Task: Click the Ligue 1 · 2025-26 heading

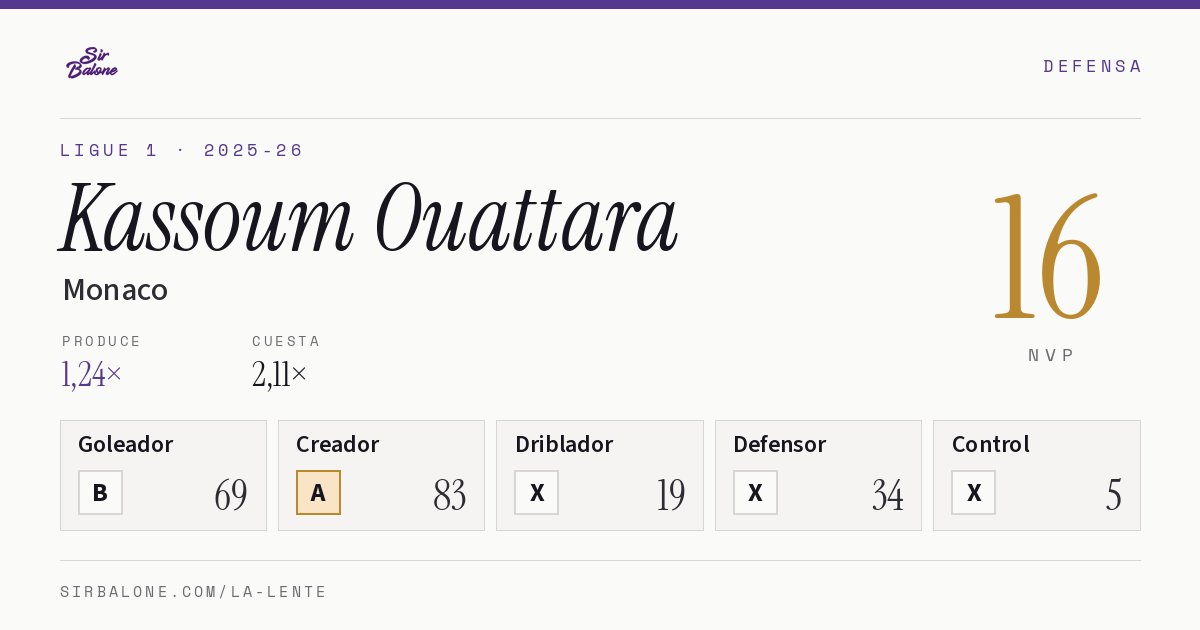Action: [182, 150]
